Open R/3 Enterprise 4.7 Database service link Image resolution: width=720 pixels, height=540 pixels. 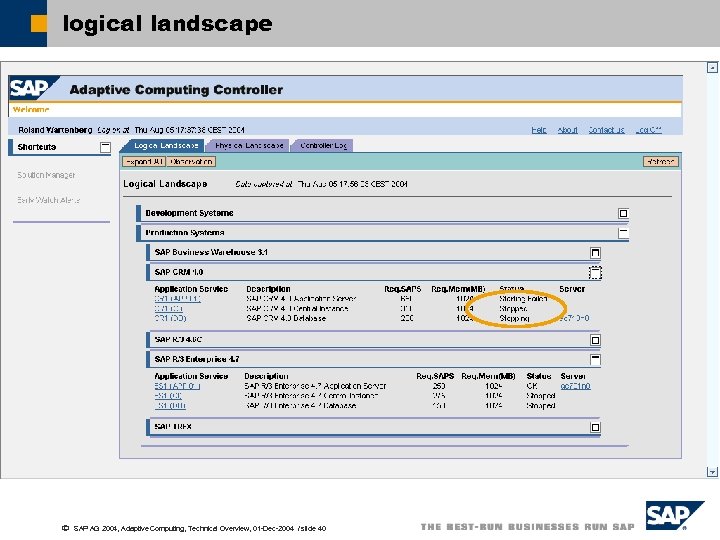pyautogui.click(x=170, y=406)
